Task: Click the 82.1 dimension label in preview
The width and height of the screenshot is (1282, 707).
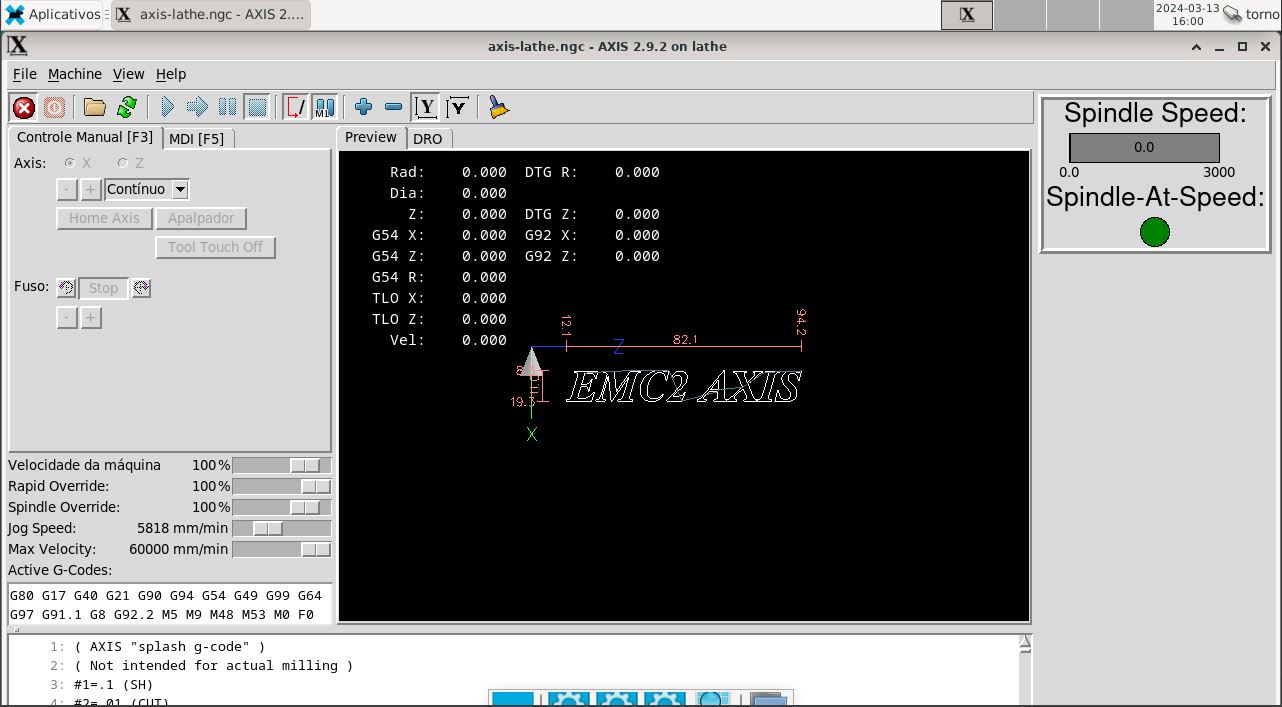Action: [x=685, y=340]
